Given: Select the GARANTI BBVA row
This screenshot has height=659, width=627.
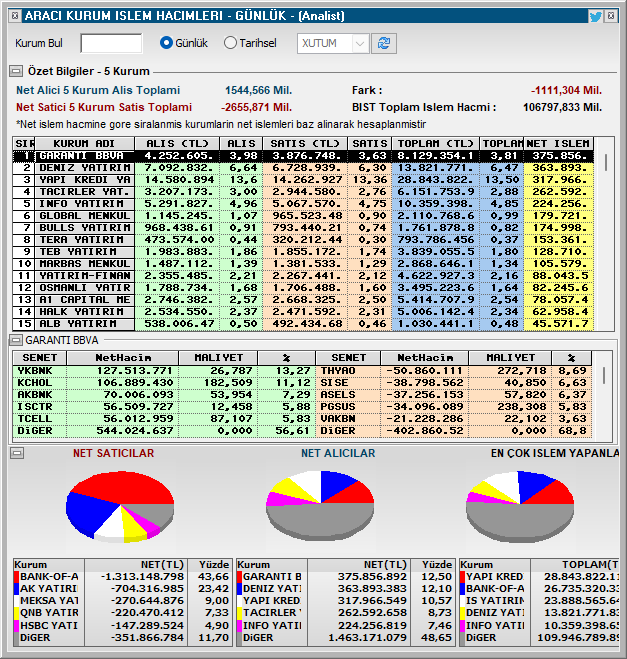Looking at the screenshot, I should (x=303, y=156).
